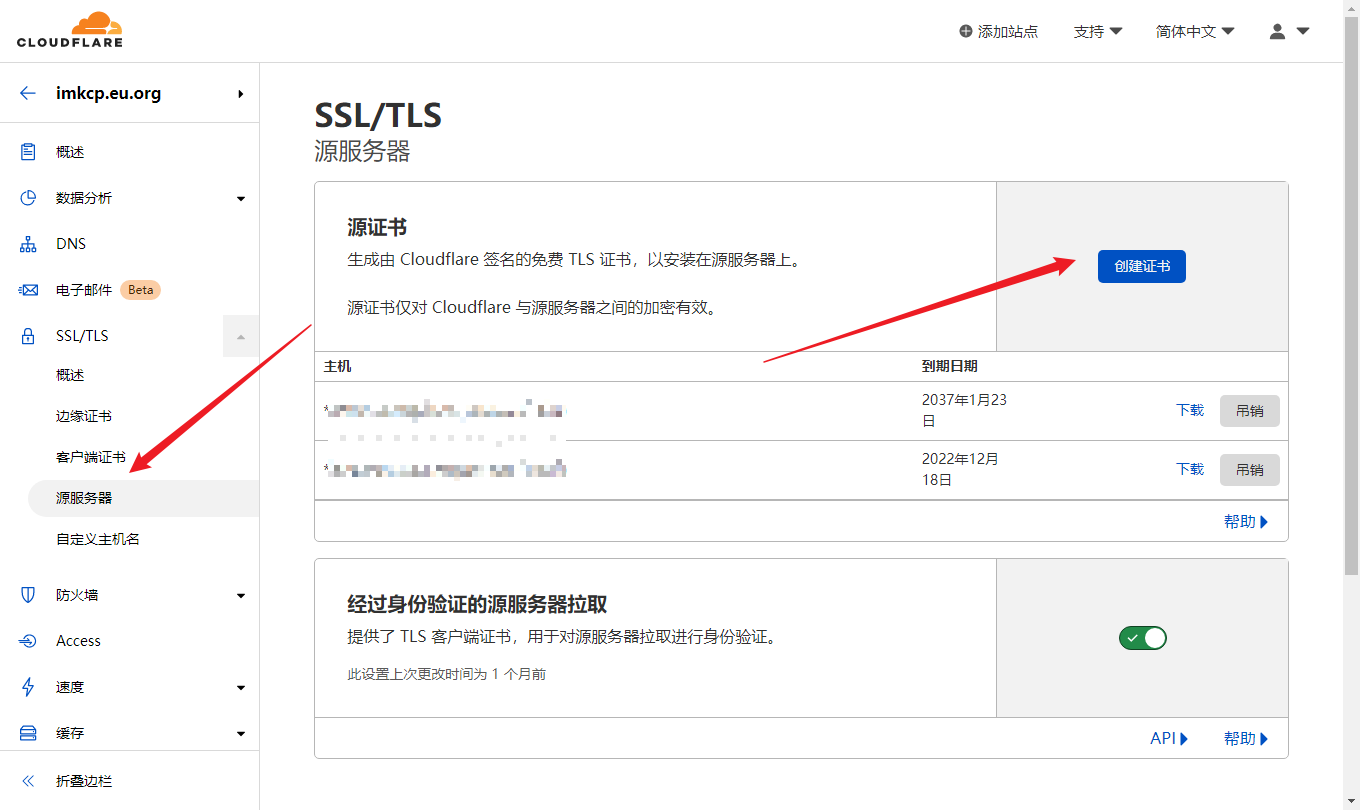Click the DNS network icon

pyautogui.click(x=28, y=244)
